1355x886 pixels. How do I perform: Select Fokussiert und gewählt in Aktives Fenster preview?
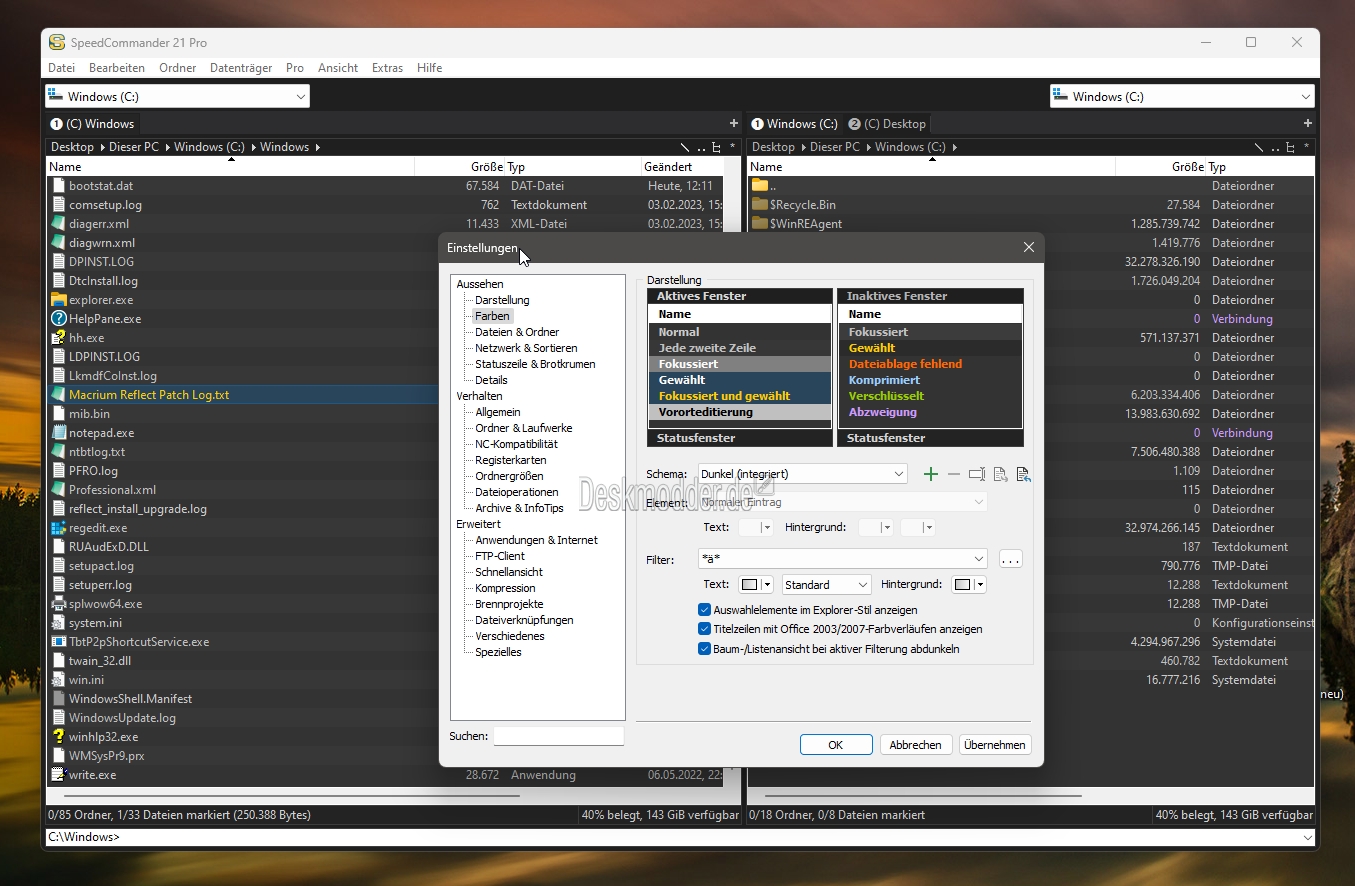pyautogui.click(x=739, y=396)
